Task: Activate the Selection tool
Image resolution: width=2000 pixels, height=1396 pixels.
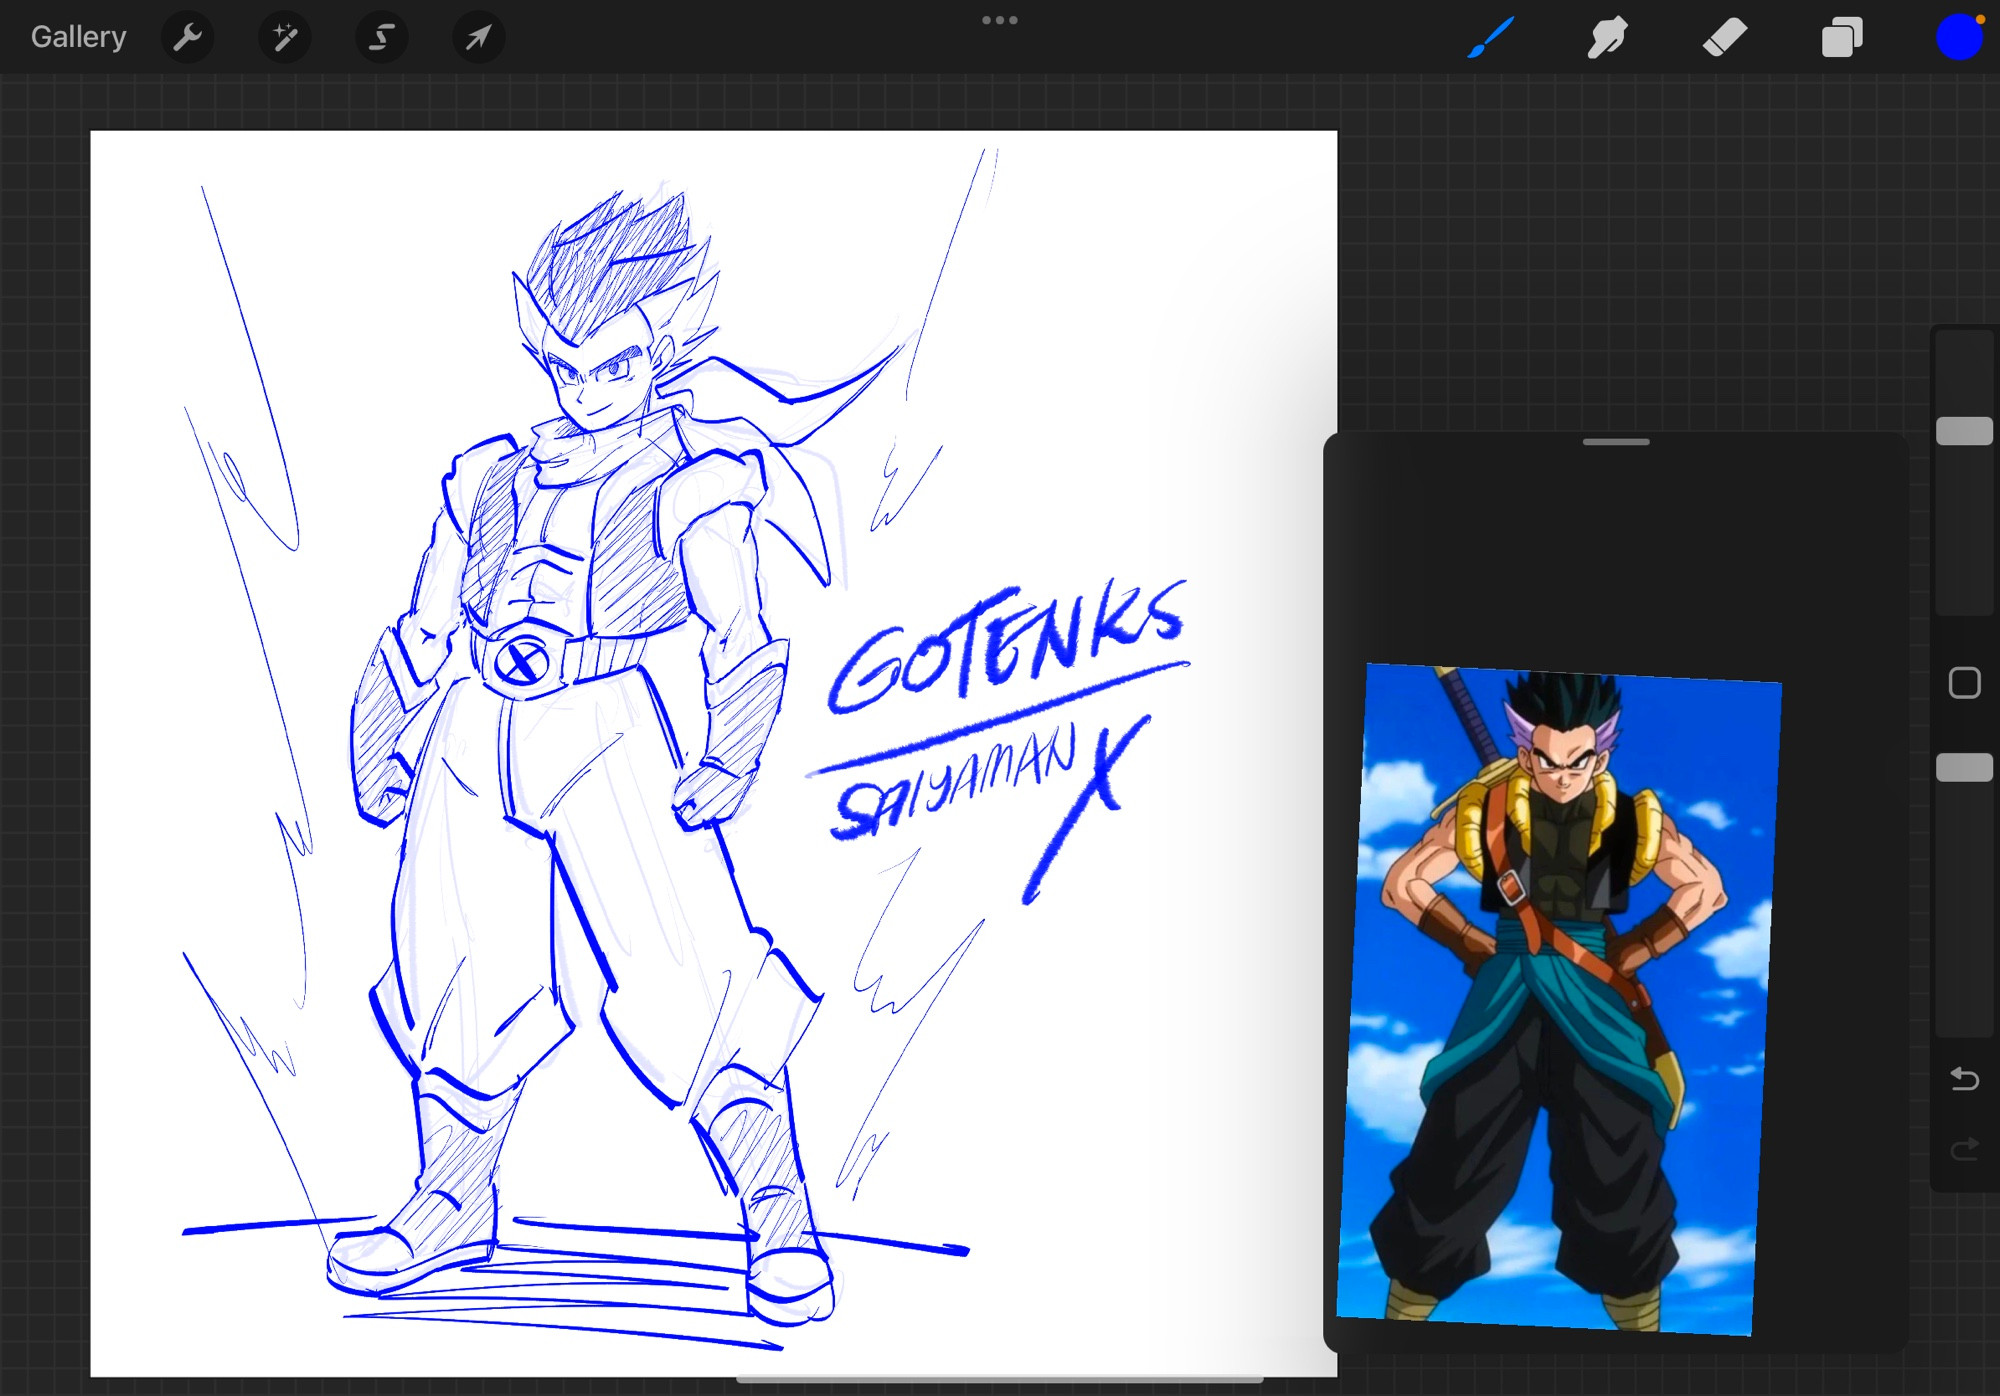Action: coord(382,38)
